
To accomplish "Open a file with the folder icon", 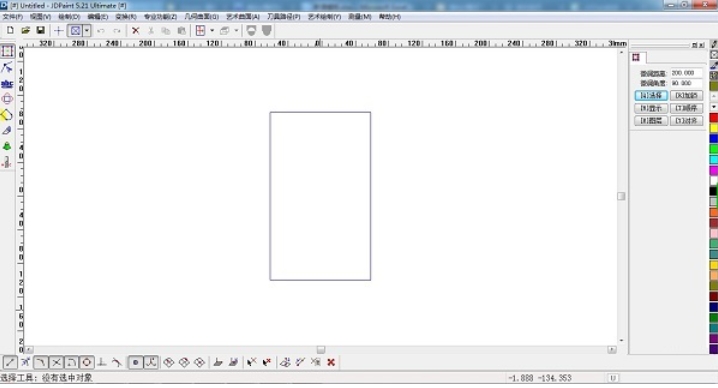I will click(25, 30).
